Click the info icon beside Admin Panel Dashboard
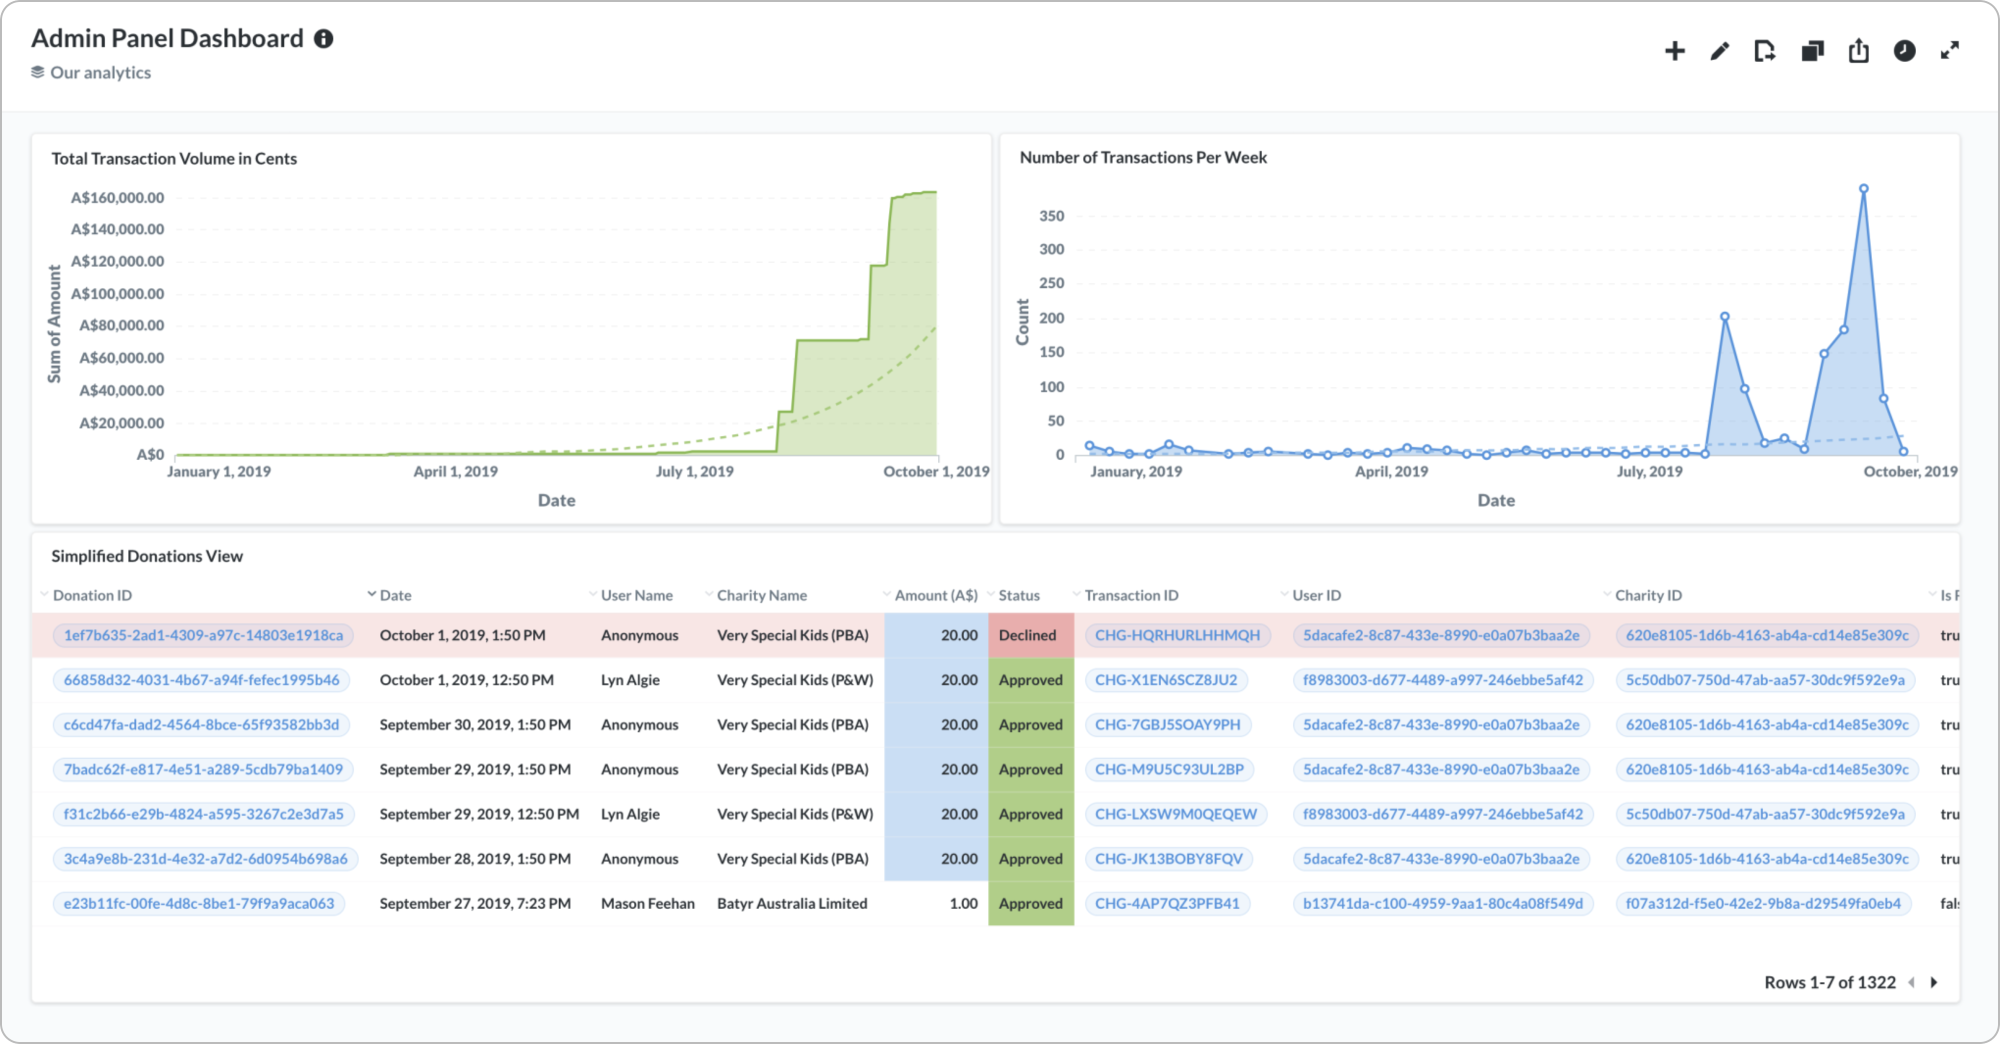2000x1044 pixels. click(x=324, y=39)
